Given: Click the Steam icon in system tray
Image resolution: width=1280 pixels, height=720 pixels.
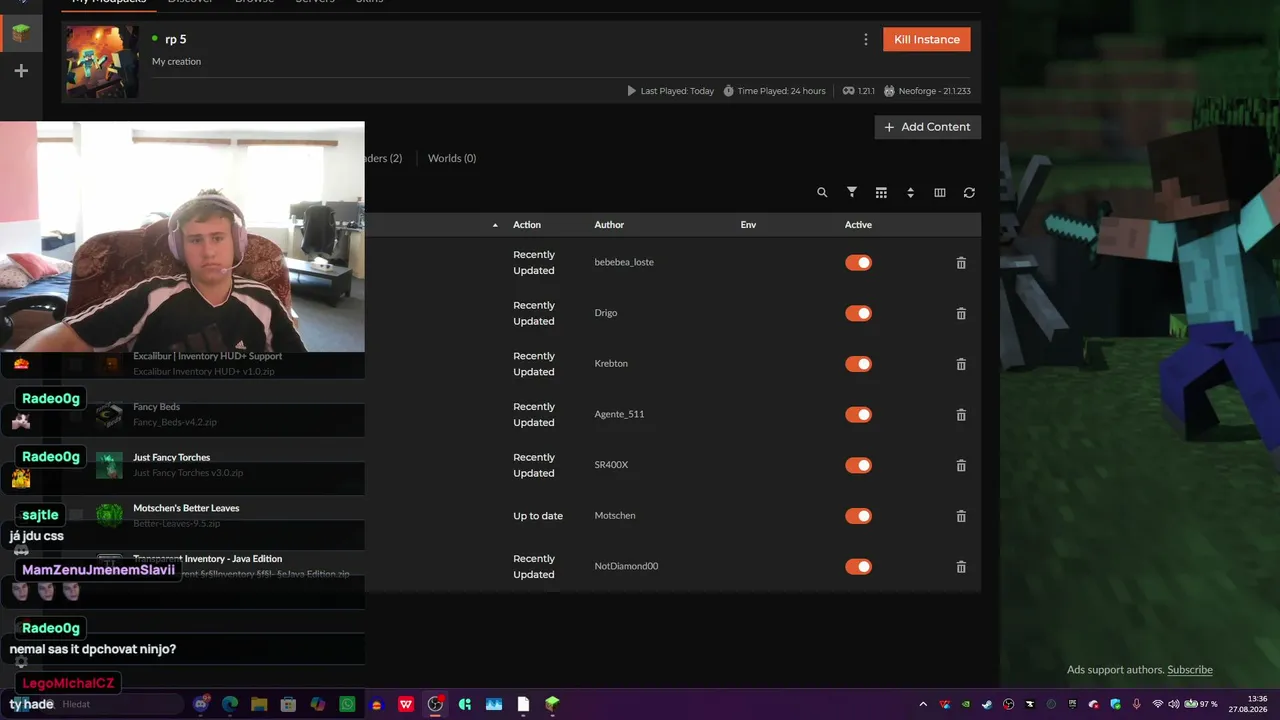Looking at the screenshot, I should (987, 704).
